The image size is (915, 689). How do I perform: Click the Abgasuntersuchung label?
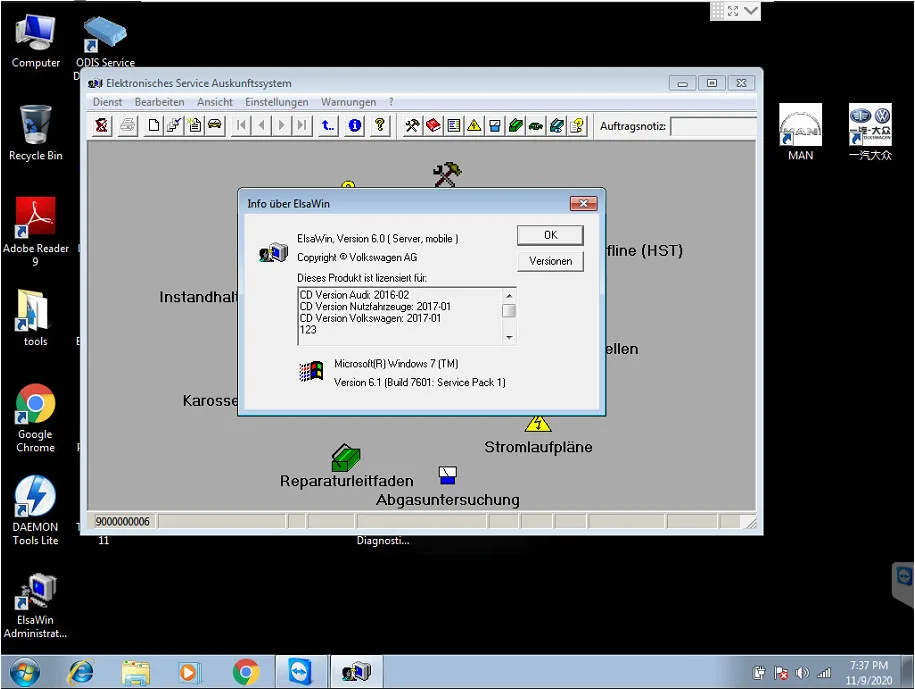point(448,500)
